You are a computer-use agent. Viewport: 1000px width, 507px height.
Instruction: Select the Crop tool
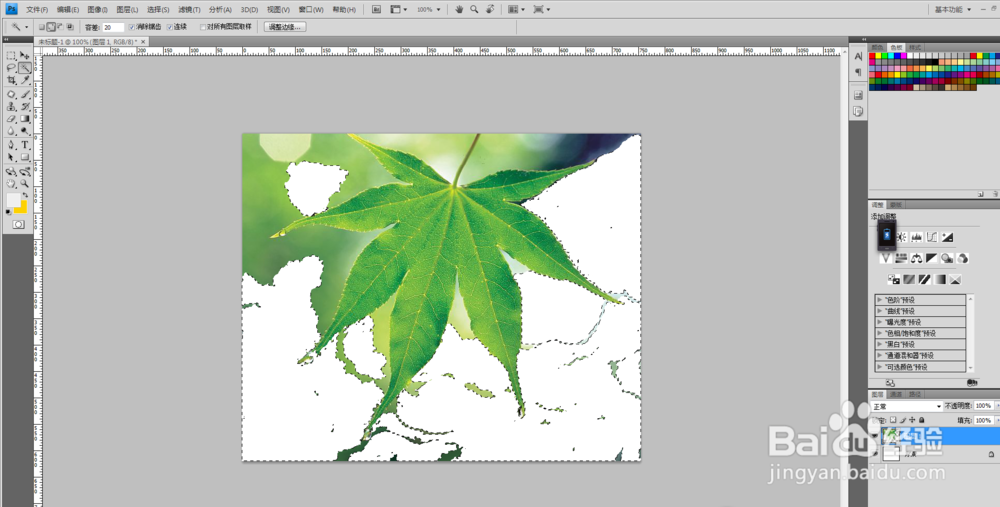tap(11, 80)
